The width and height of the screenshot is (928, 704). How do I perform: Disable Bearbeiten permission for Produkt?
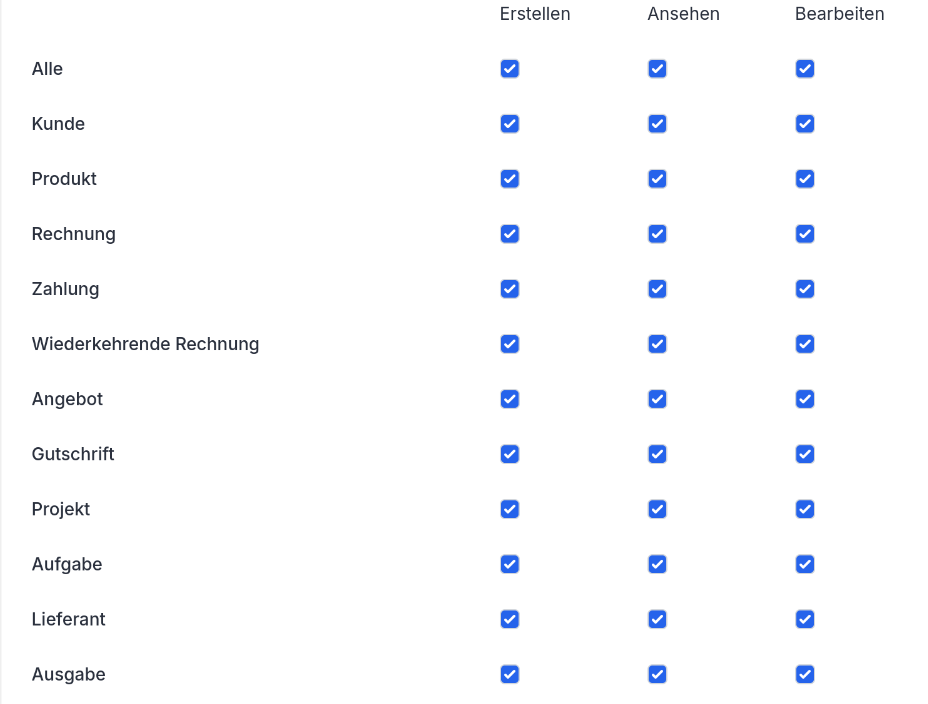(805, 179)
